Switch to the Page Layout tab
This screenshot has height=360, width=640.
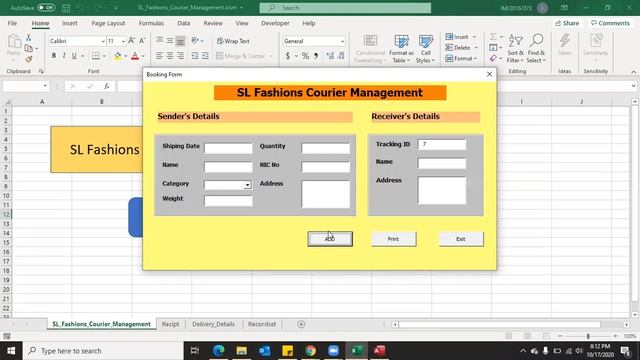[108, 23]
